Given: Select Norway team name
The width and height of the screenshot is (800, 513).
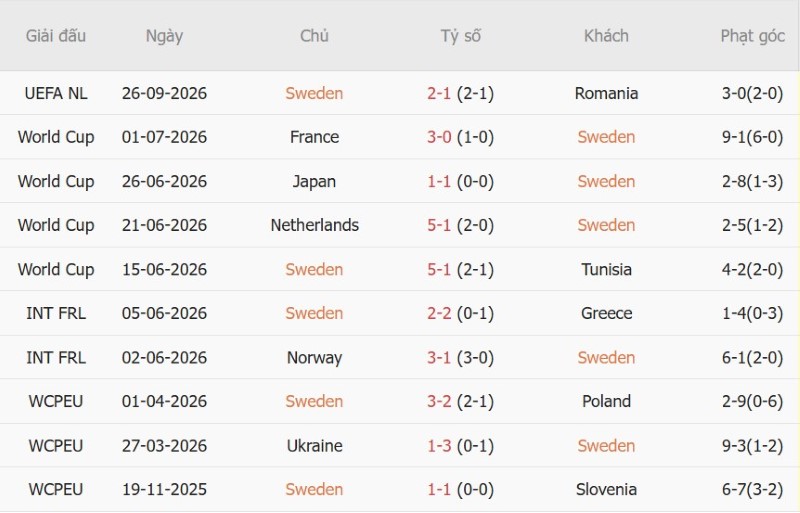Looking at the screenshot, I should (x=314, y=358).
